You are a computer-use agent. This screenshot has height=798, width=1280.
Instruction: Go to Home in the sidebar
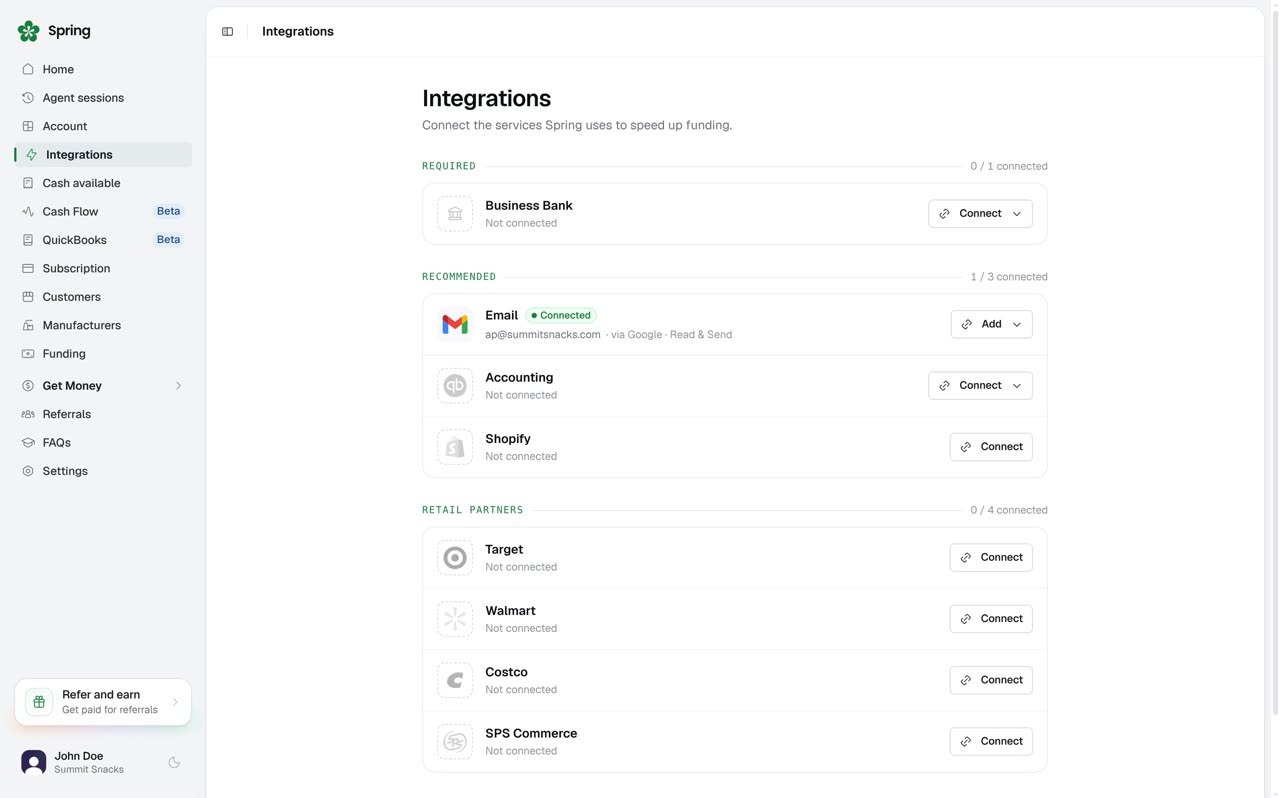pos(103,70)
